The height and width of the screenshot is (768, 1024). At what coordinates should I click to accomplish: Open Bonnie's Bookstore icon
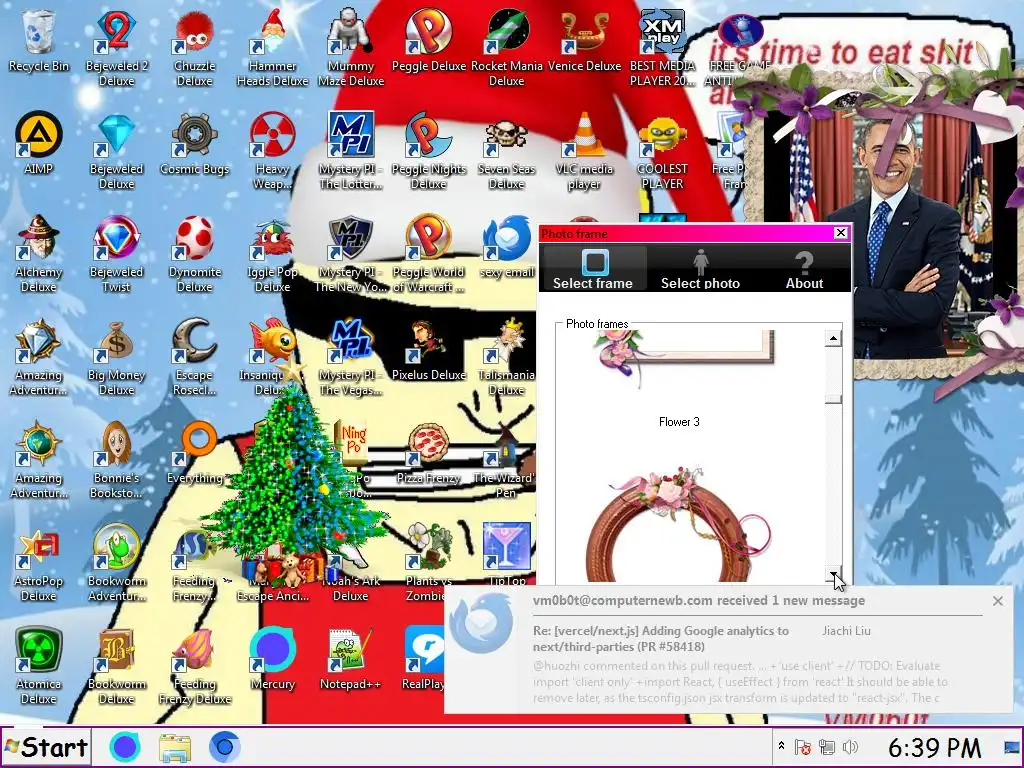(x=116, y=460)
